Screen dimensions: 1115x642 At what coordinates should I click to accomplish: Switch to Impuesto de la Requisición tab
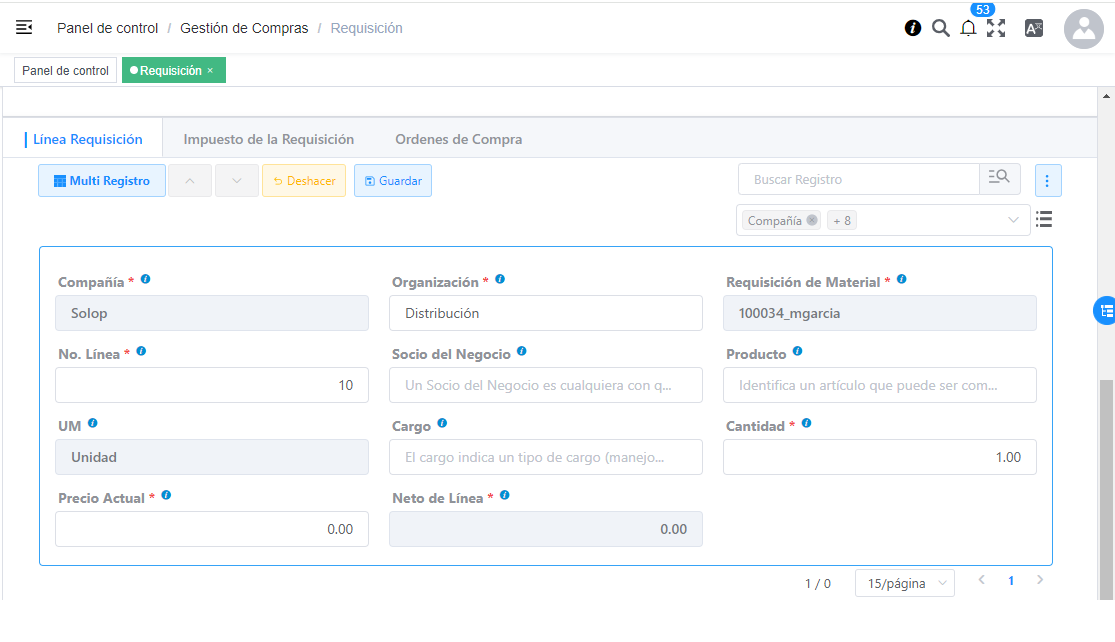[268, 139]
